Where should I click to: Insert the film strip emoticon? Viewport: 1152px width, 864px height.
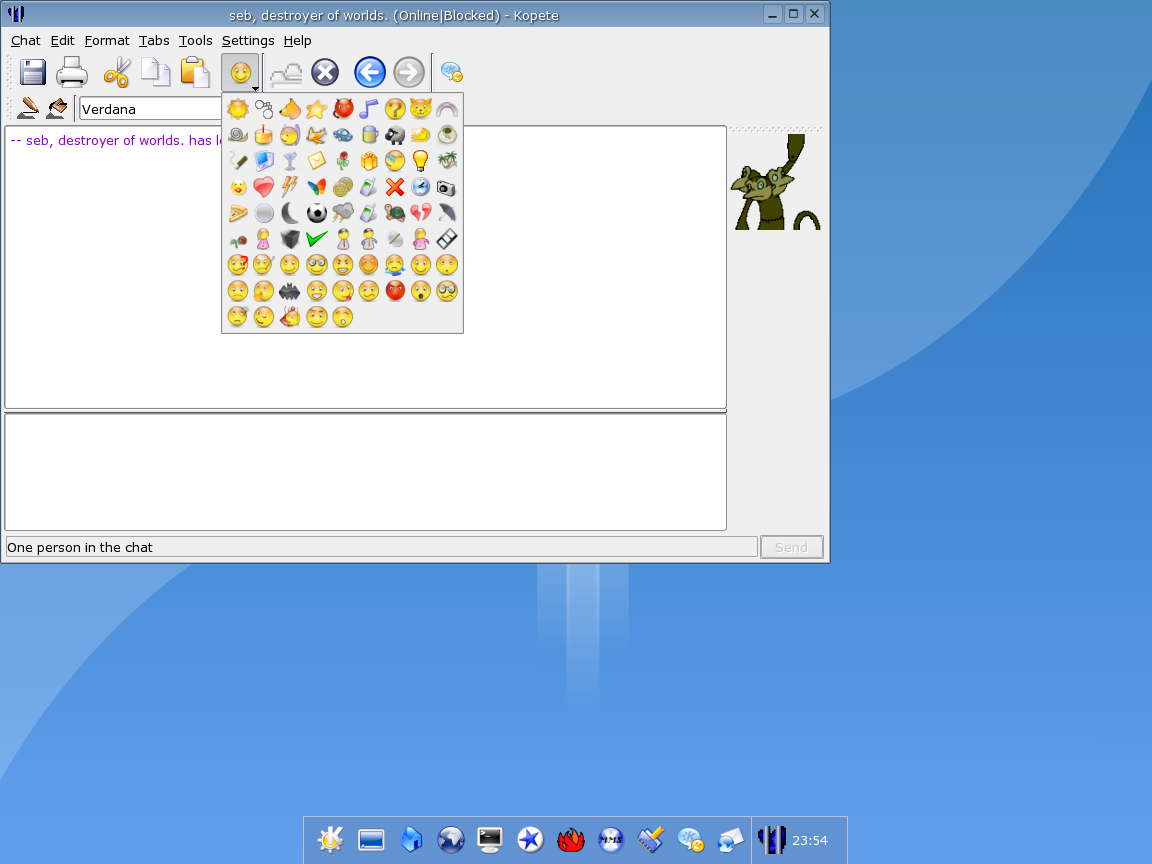(447, 239)
